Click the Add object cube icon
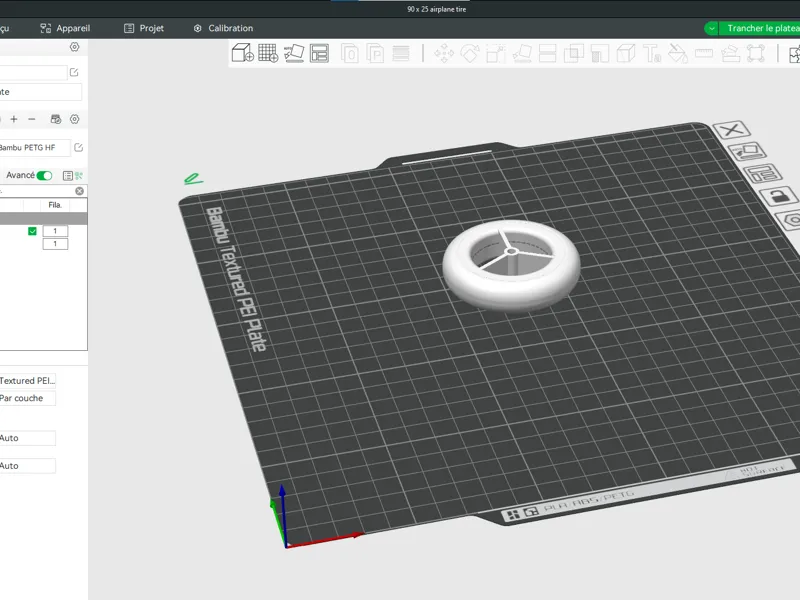 coord(242,53)
